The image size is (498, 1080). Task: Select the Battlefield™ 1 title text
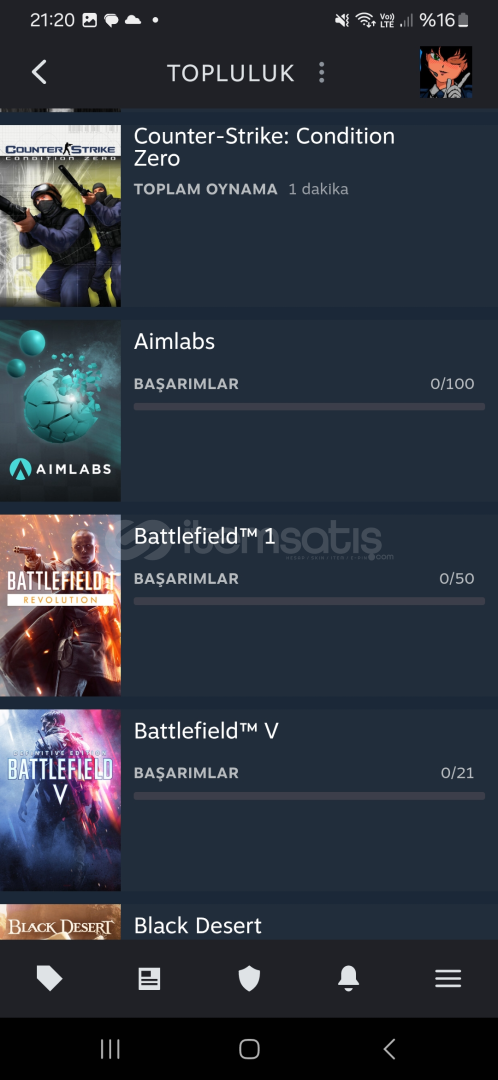(x=205, y=536)
